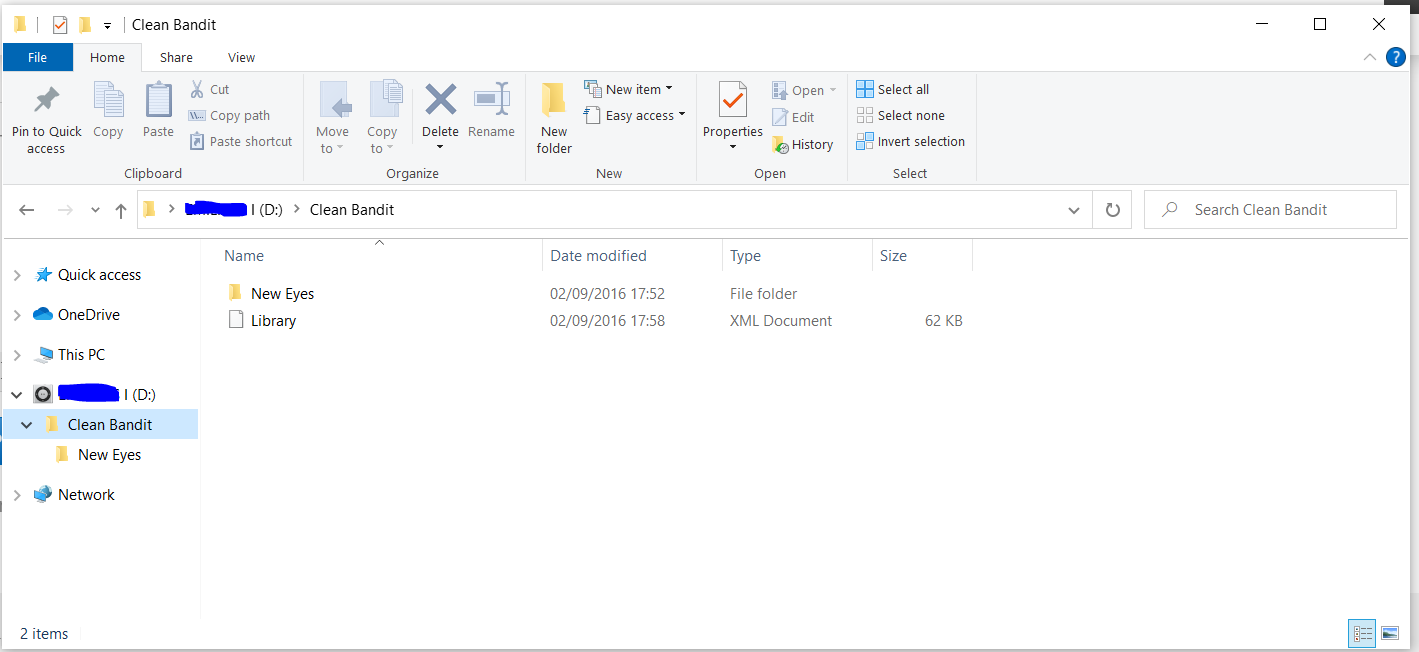Click D: drive segment in address bar
Image resolution: width=1419 pixels, height=652 pixels.
point(234,210)
